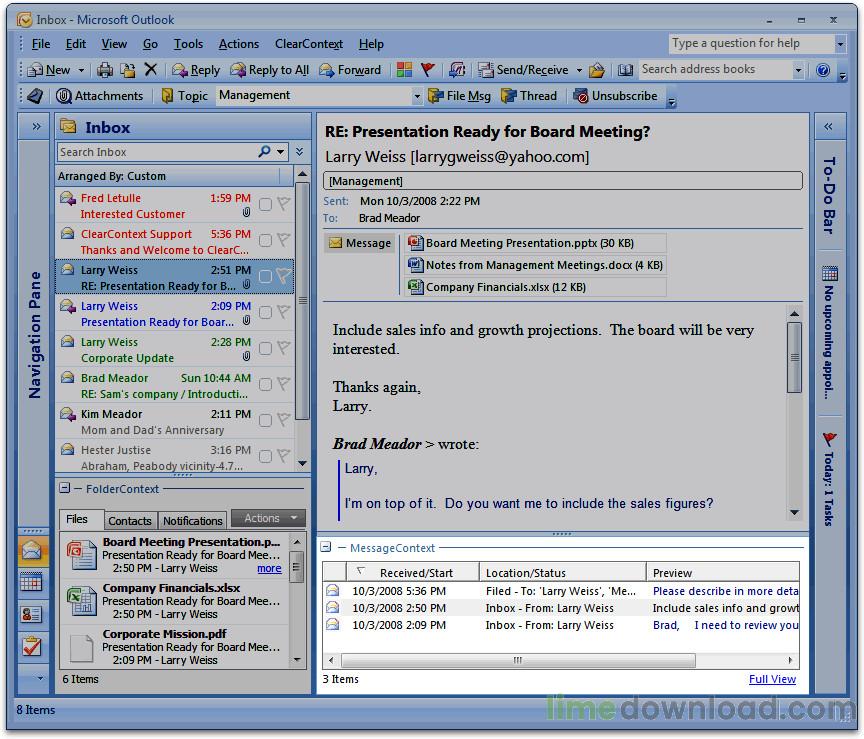
Task: Open the Tasks view in navigation pane
Action: 31,646
